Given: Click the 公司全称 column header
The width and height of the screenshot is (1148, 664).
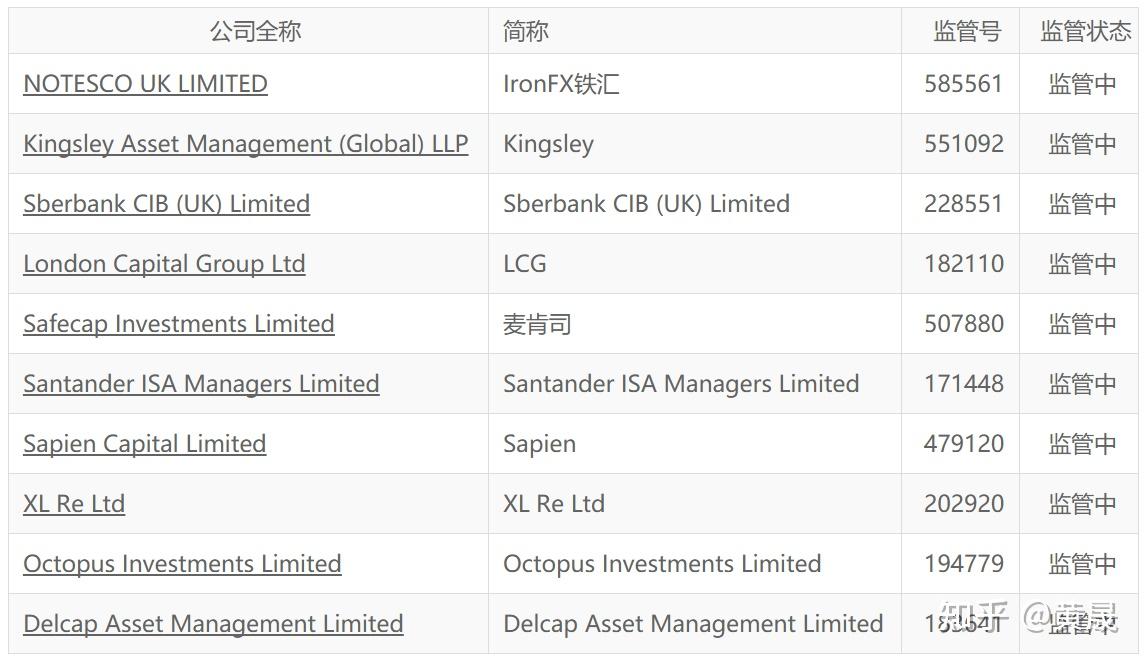Looking at the screenshot, I should point(255,31).
